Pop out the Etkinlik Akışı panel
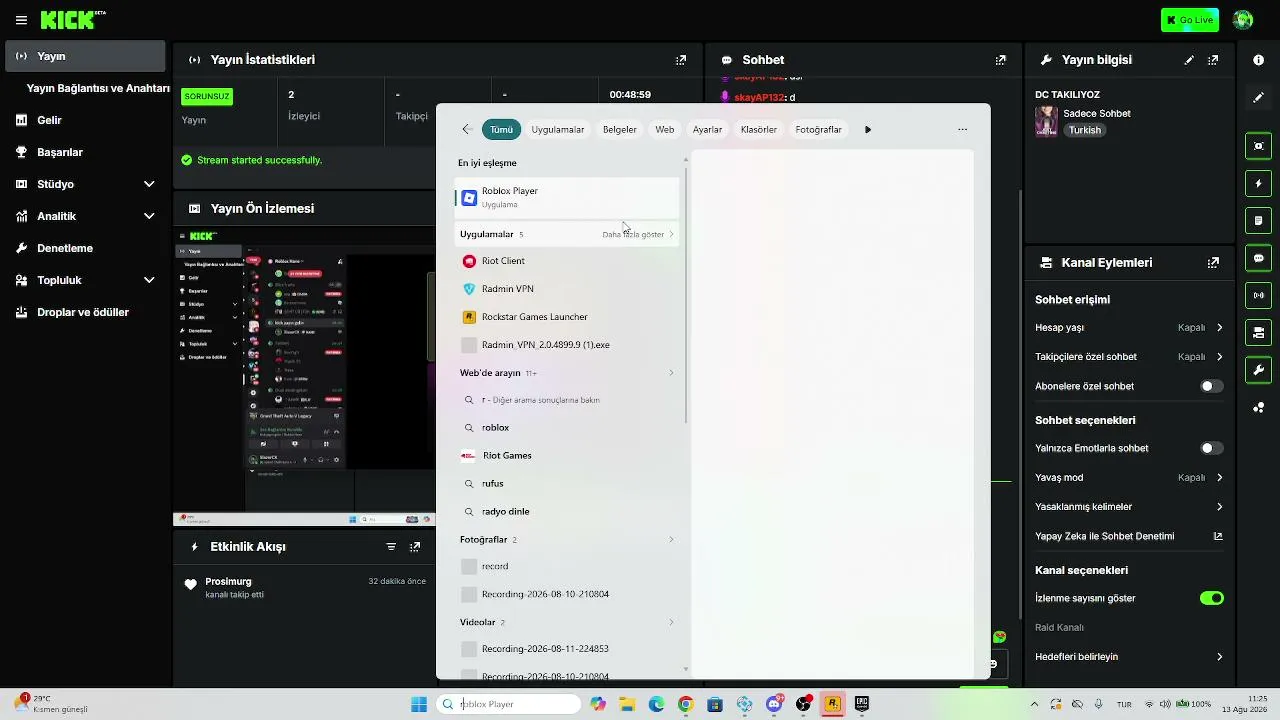The height and width of the screenshot is (720, 1280). [415, 547]
